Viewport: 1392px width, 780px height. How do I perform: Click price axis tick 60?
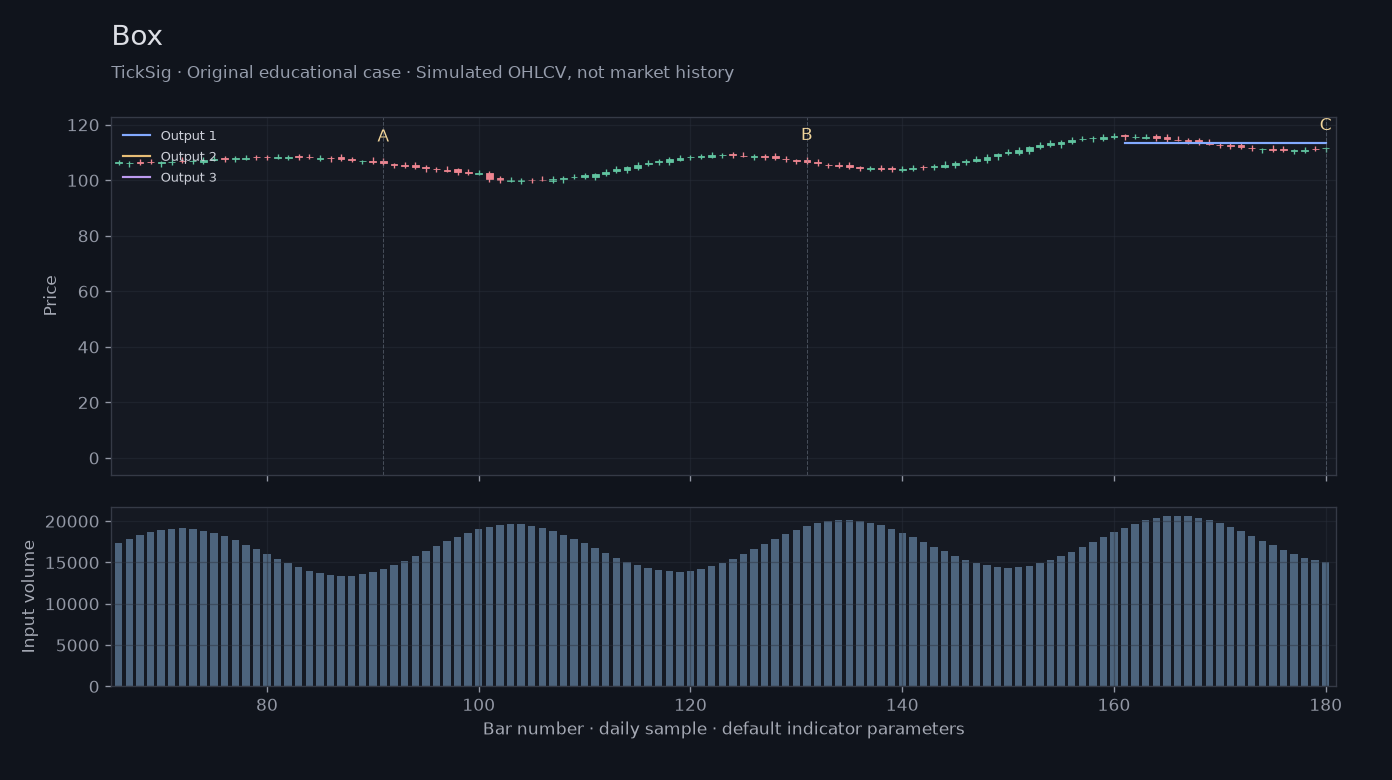click(88, 292)
